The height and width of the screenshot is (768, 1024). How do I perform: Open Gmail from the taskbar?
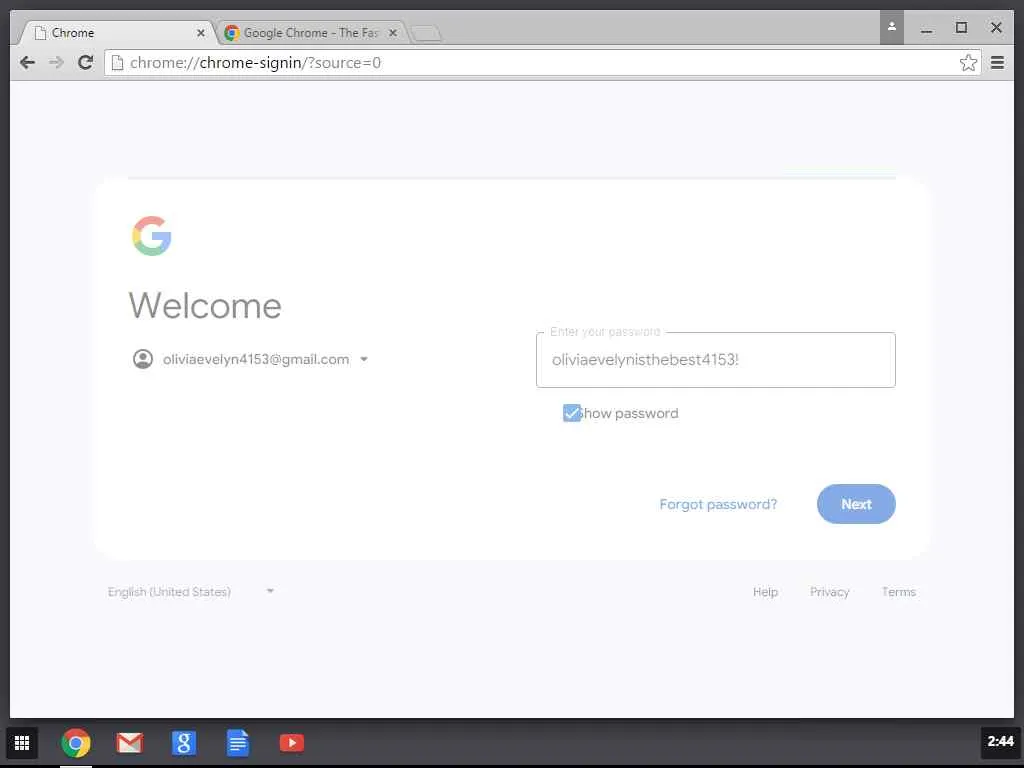point(129,743)
